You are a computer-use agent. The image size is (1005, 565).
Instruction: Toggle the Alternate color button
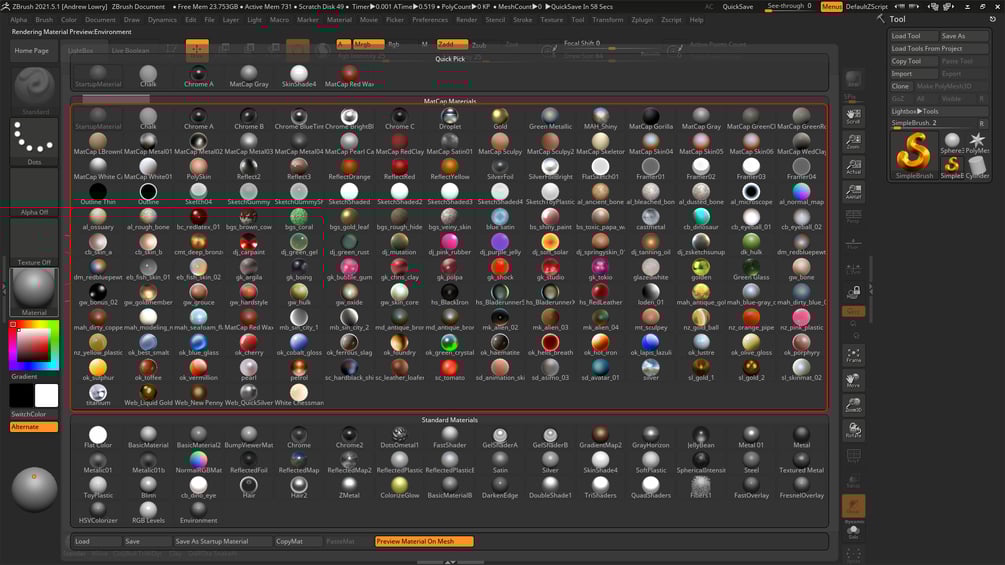tap(34, 427)
